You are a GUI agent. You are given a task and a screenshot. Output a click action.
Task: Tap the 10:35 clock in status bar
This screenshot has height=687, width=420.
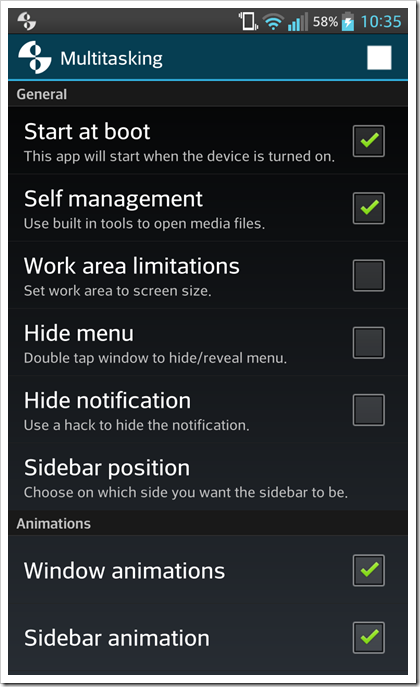[x=381, y=21]
